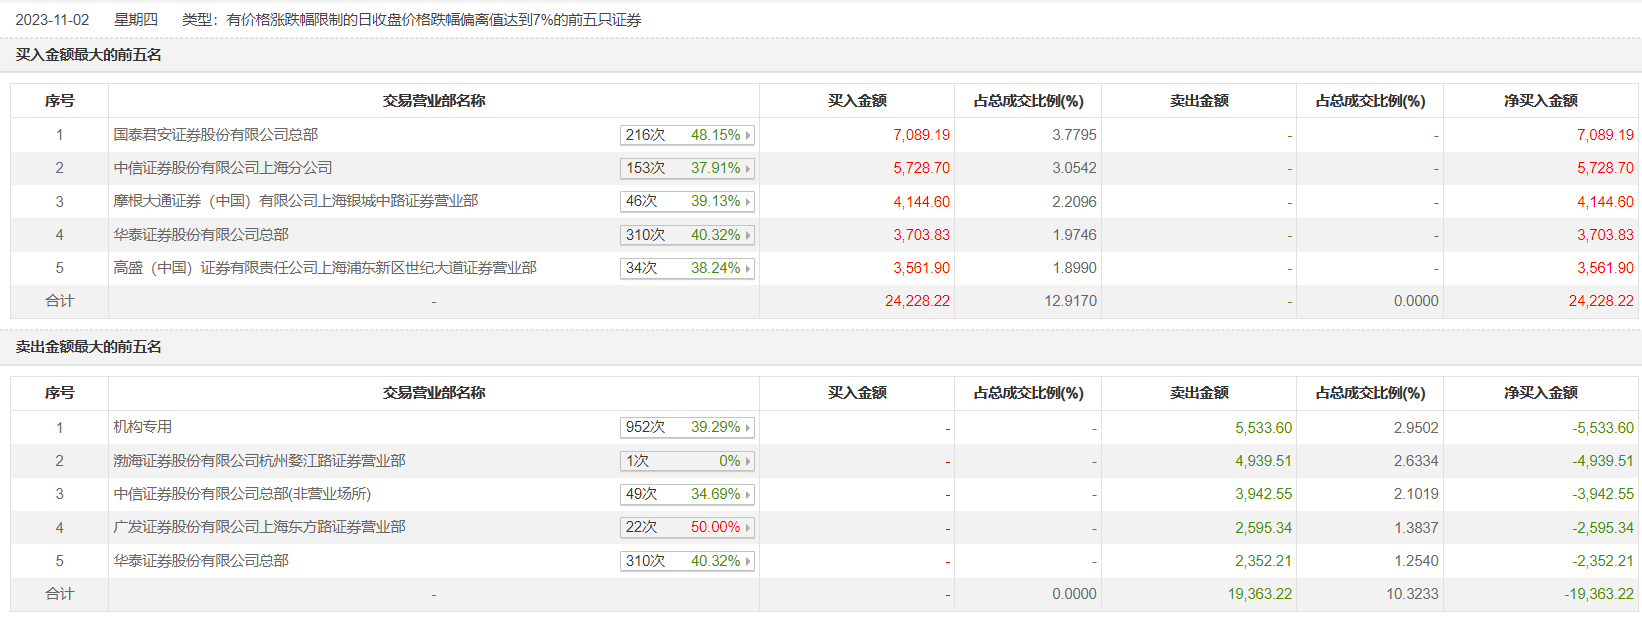The width and height of the screenshot is (1642, 617).
Task: Click 净买入金额 header in sell table
Action: [x=1541, y=393]
